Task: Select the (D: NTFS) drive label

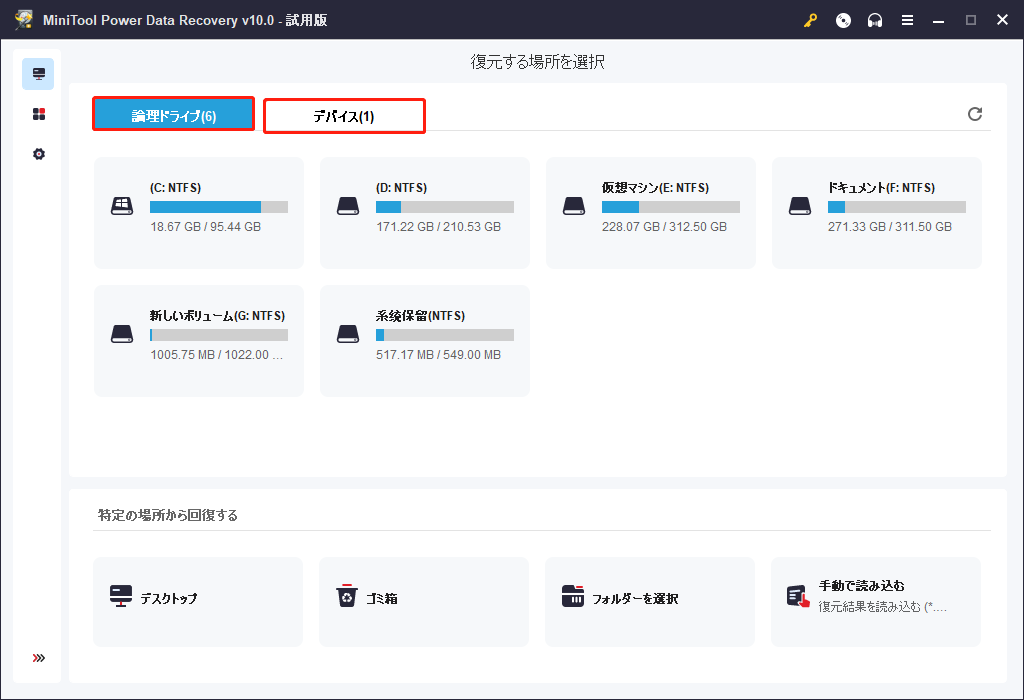Action: 402,188
